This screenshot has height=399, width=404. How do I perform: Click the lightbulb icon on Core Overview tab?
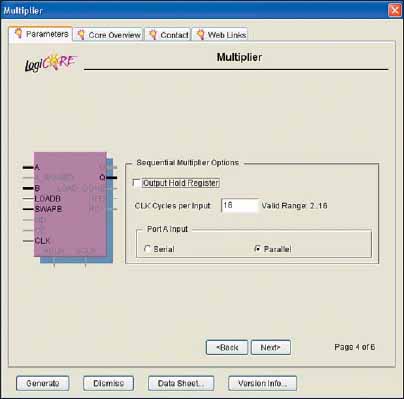coord(81,34)
